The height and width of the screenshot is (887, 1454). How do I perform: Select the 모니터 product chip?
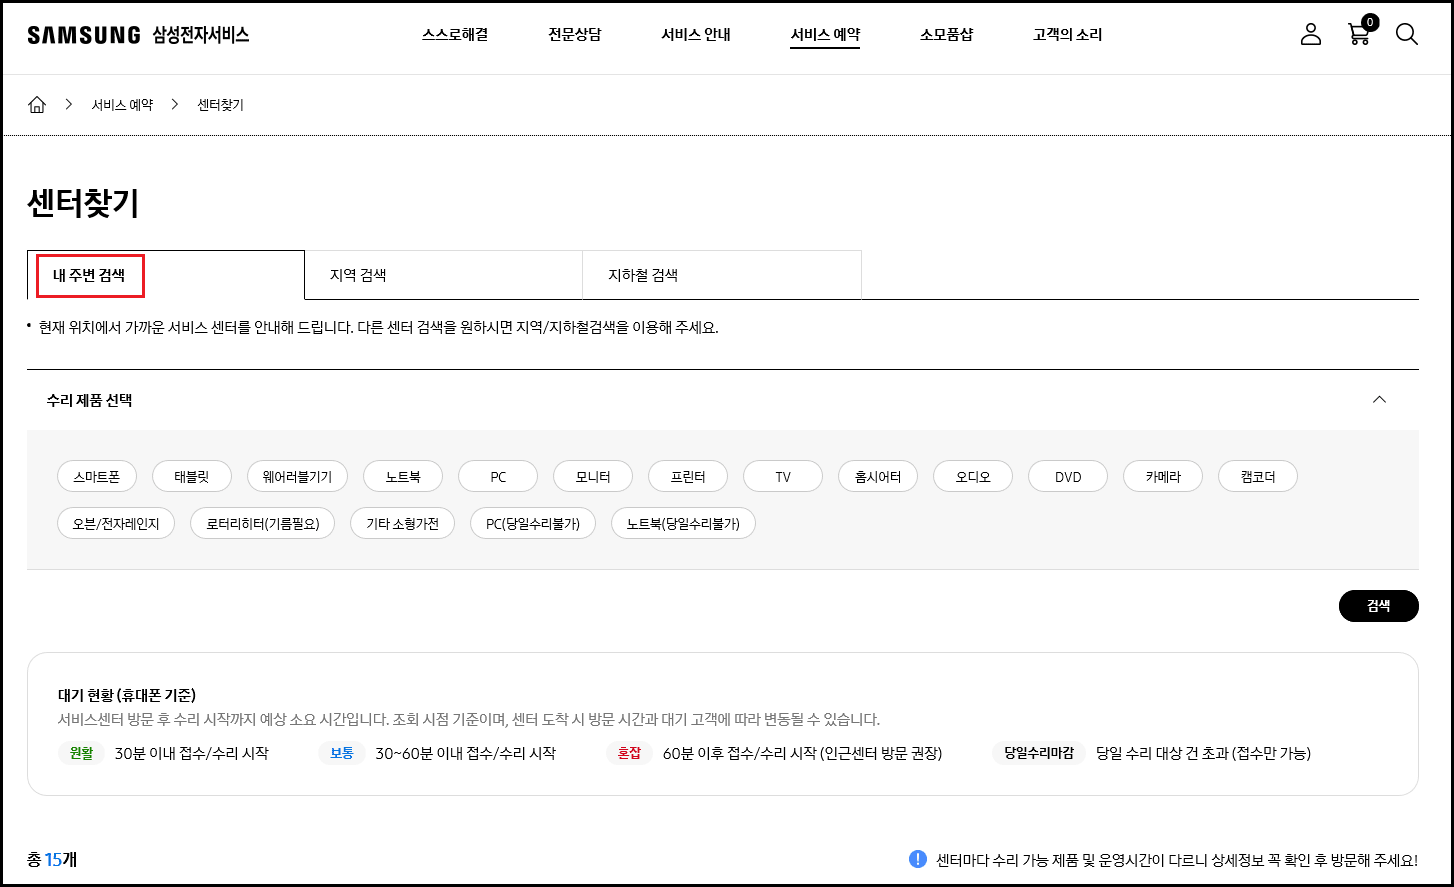pyautogui.click(x=593, y=477)
